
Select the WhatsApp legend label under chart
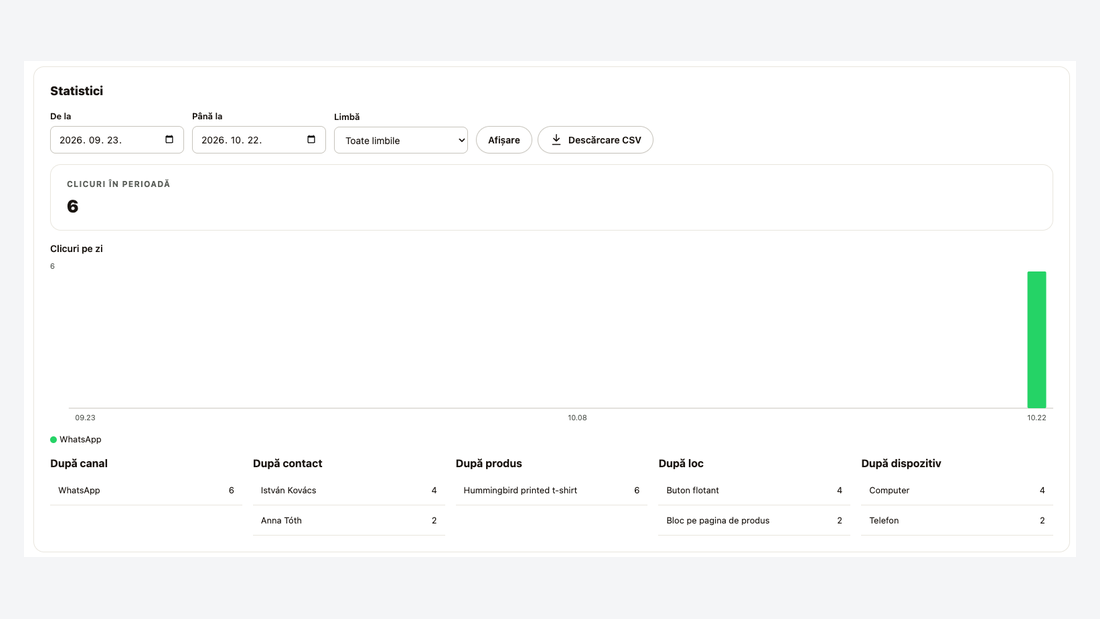coord(80,439)
